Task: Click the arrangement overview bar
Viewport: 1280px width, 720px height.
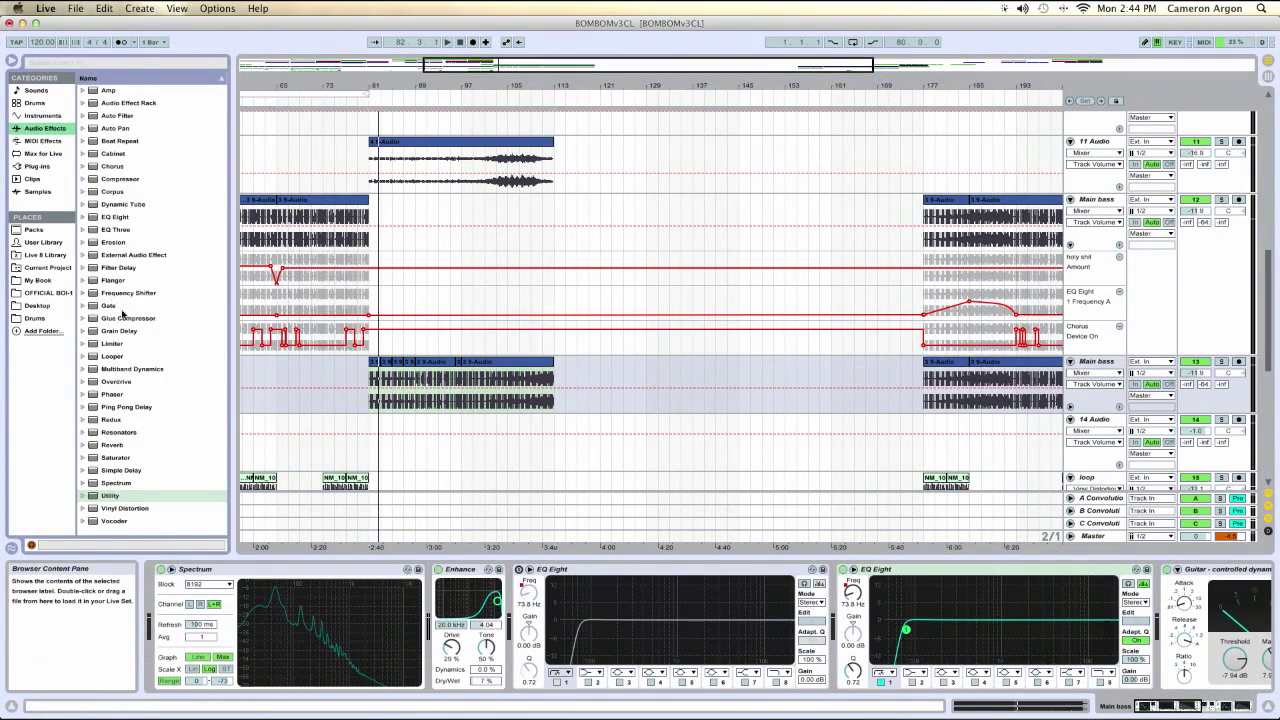Action: point(745,65)
